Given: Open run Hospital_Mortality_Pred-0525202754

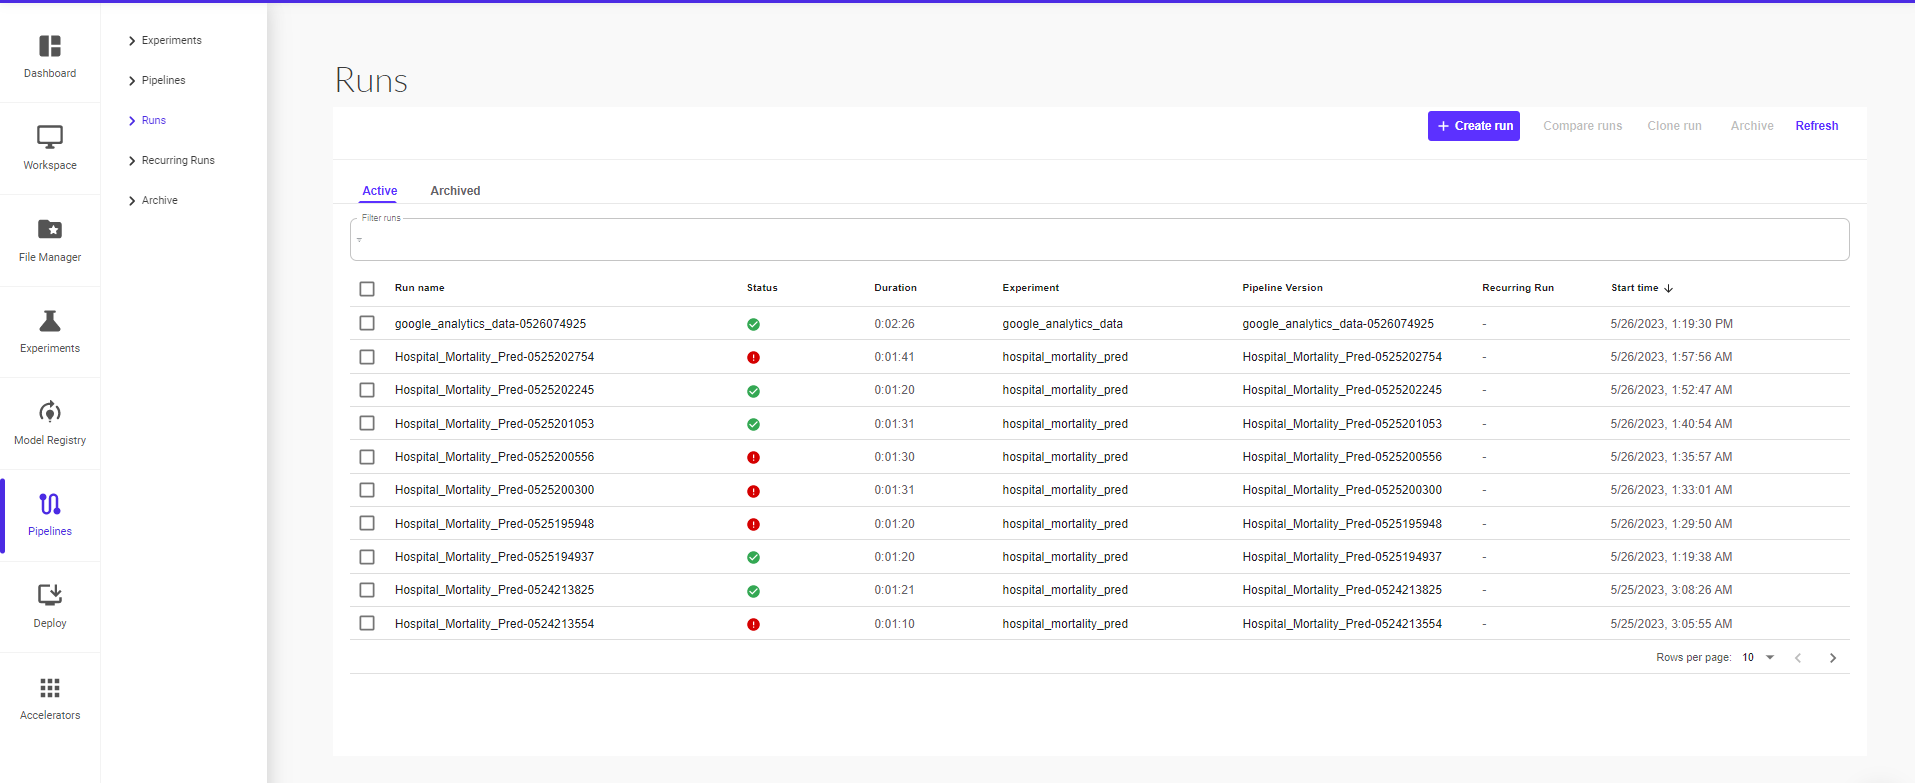Looking at the screenshot, I should (494, 357).
